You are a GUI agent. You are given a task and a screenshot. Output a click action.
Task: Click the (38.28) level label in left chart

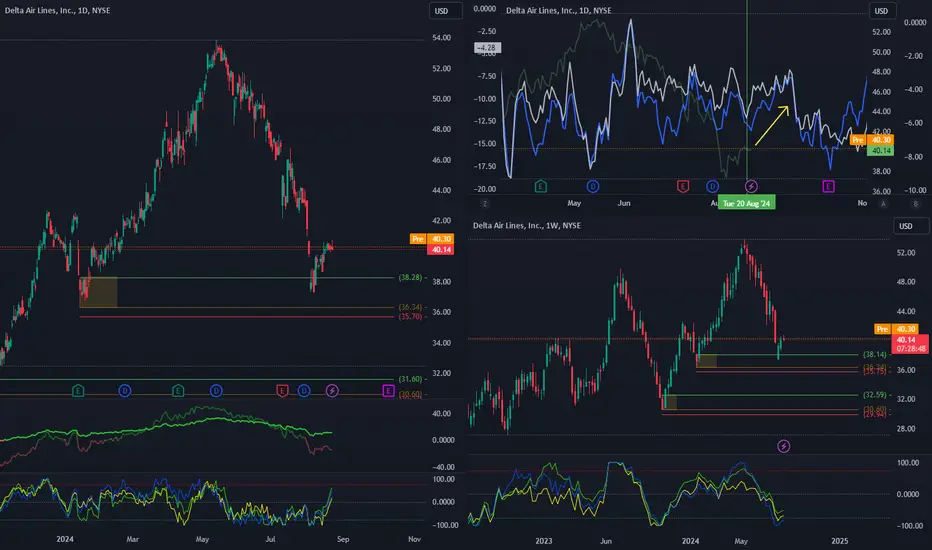(x=410, y=278)
